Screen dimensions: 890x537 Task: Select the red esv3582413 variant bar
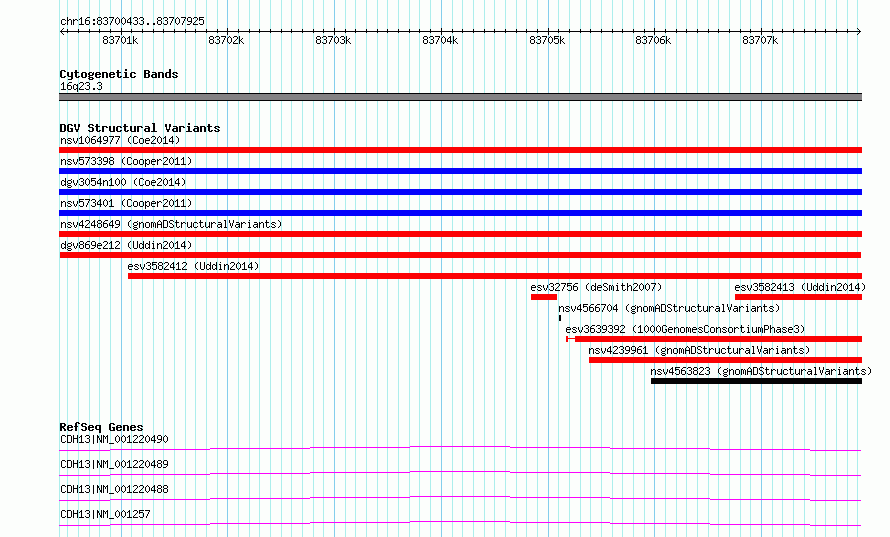[x=798, y=297]
